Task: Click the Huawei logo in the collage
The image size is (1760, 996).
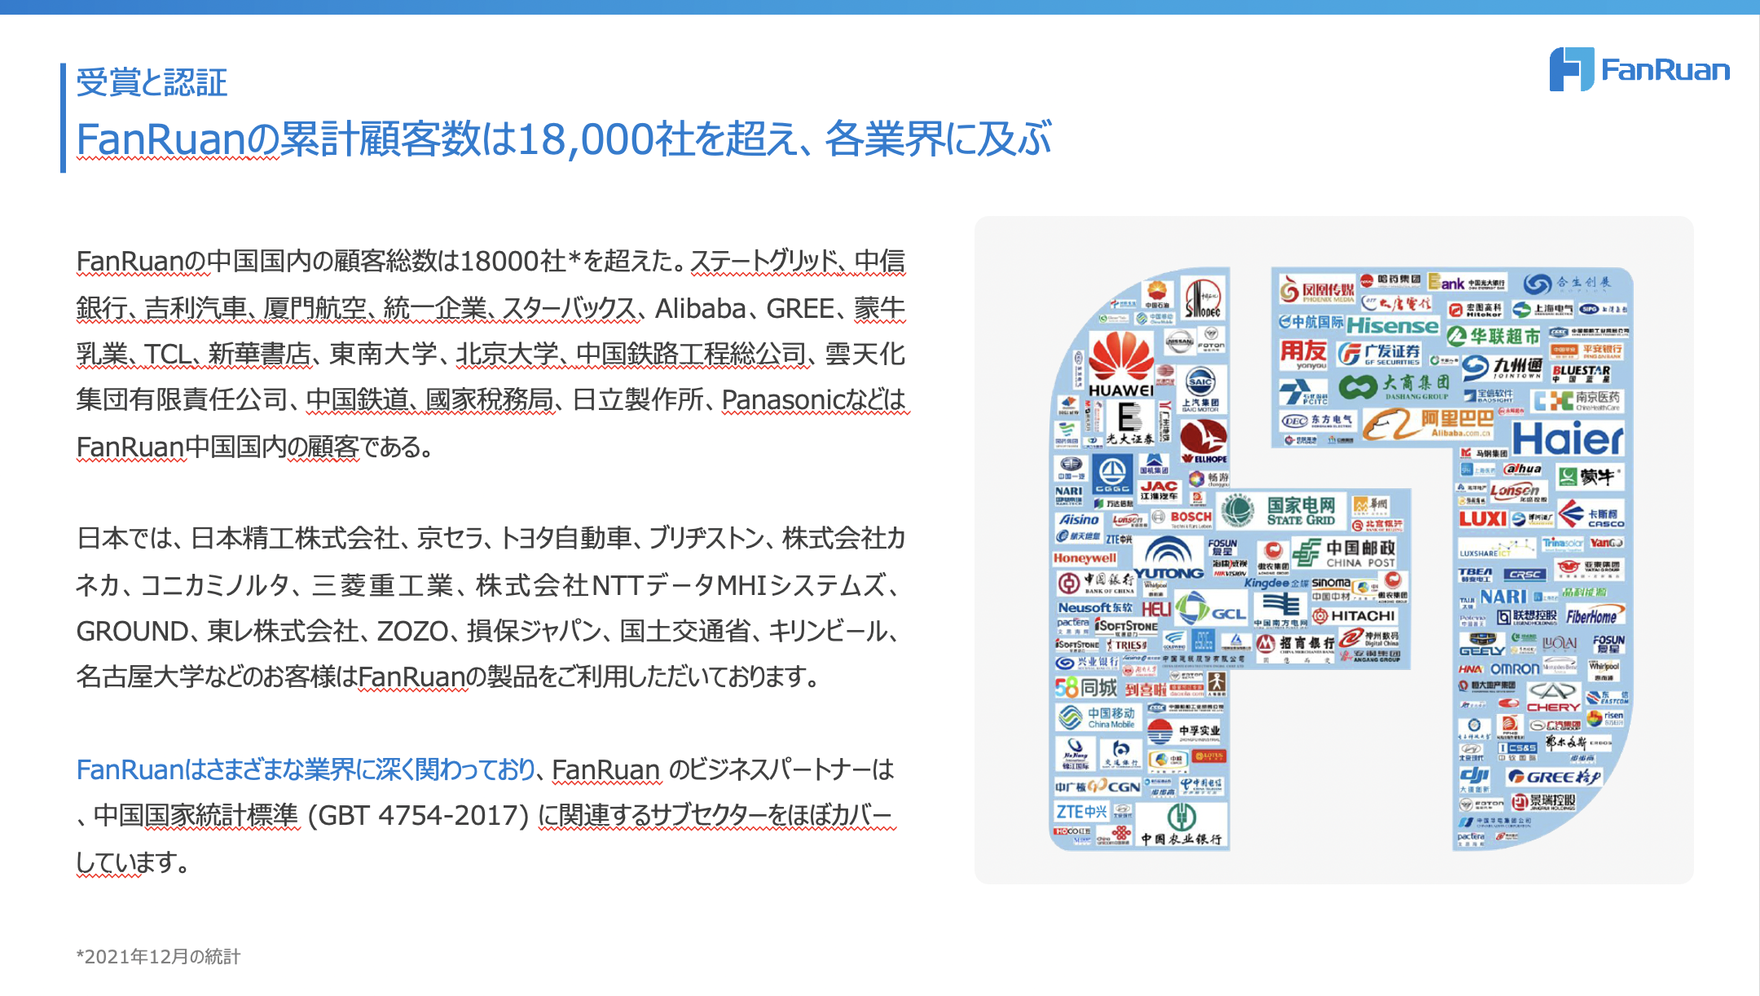Action: [x=1120, y=366]
